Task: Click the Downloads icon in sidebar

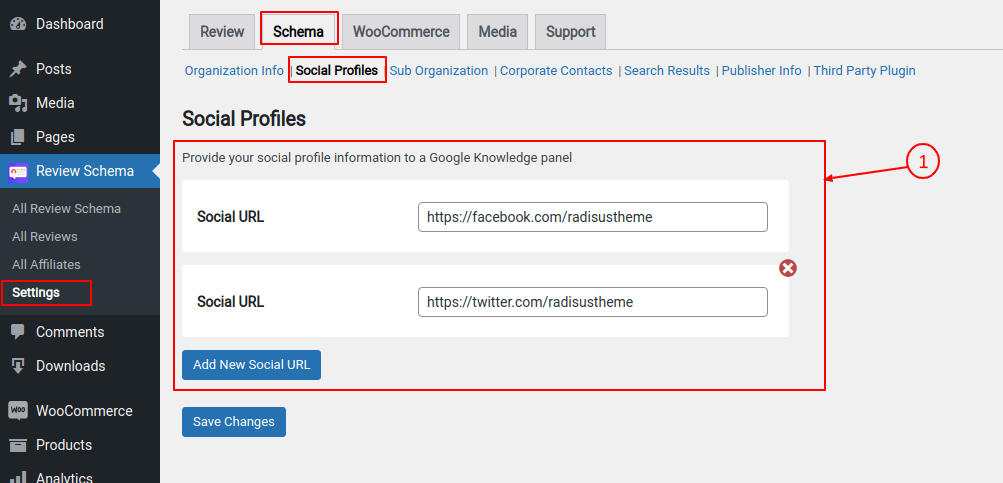Action: tap(18, 366)
